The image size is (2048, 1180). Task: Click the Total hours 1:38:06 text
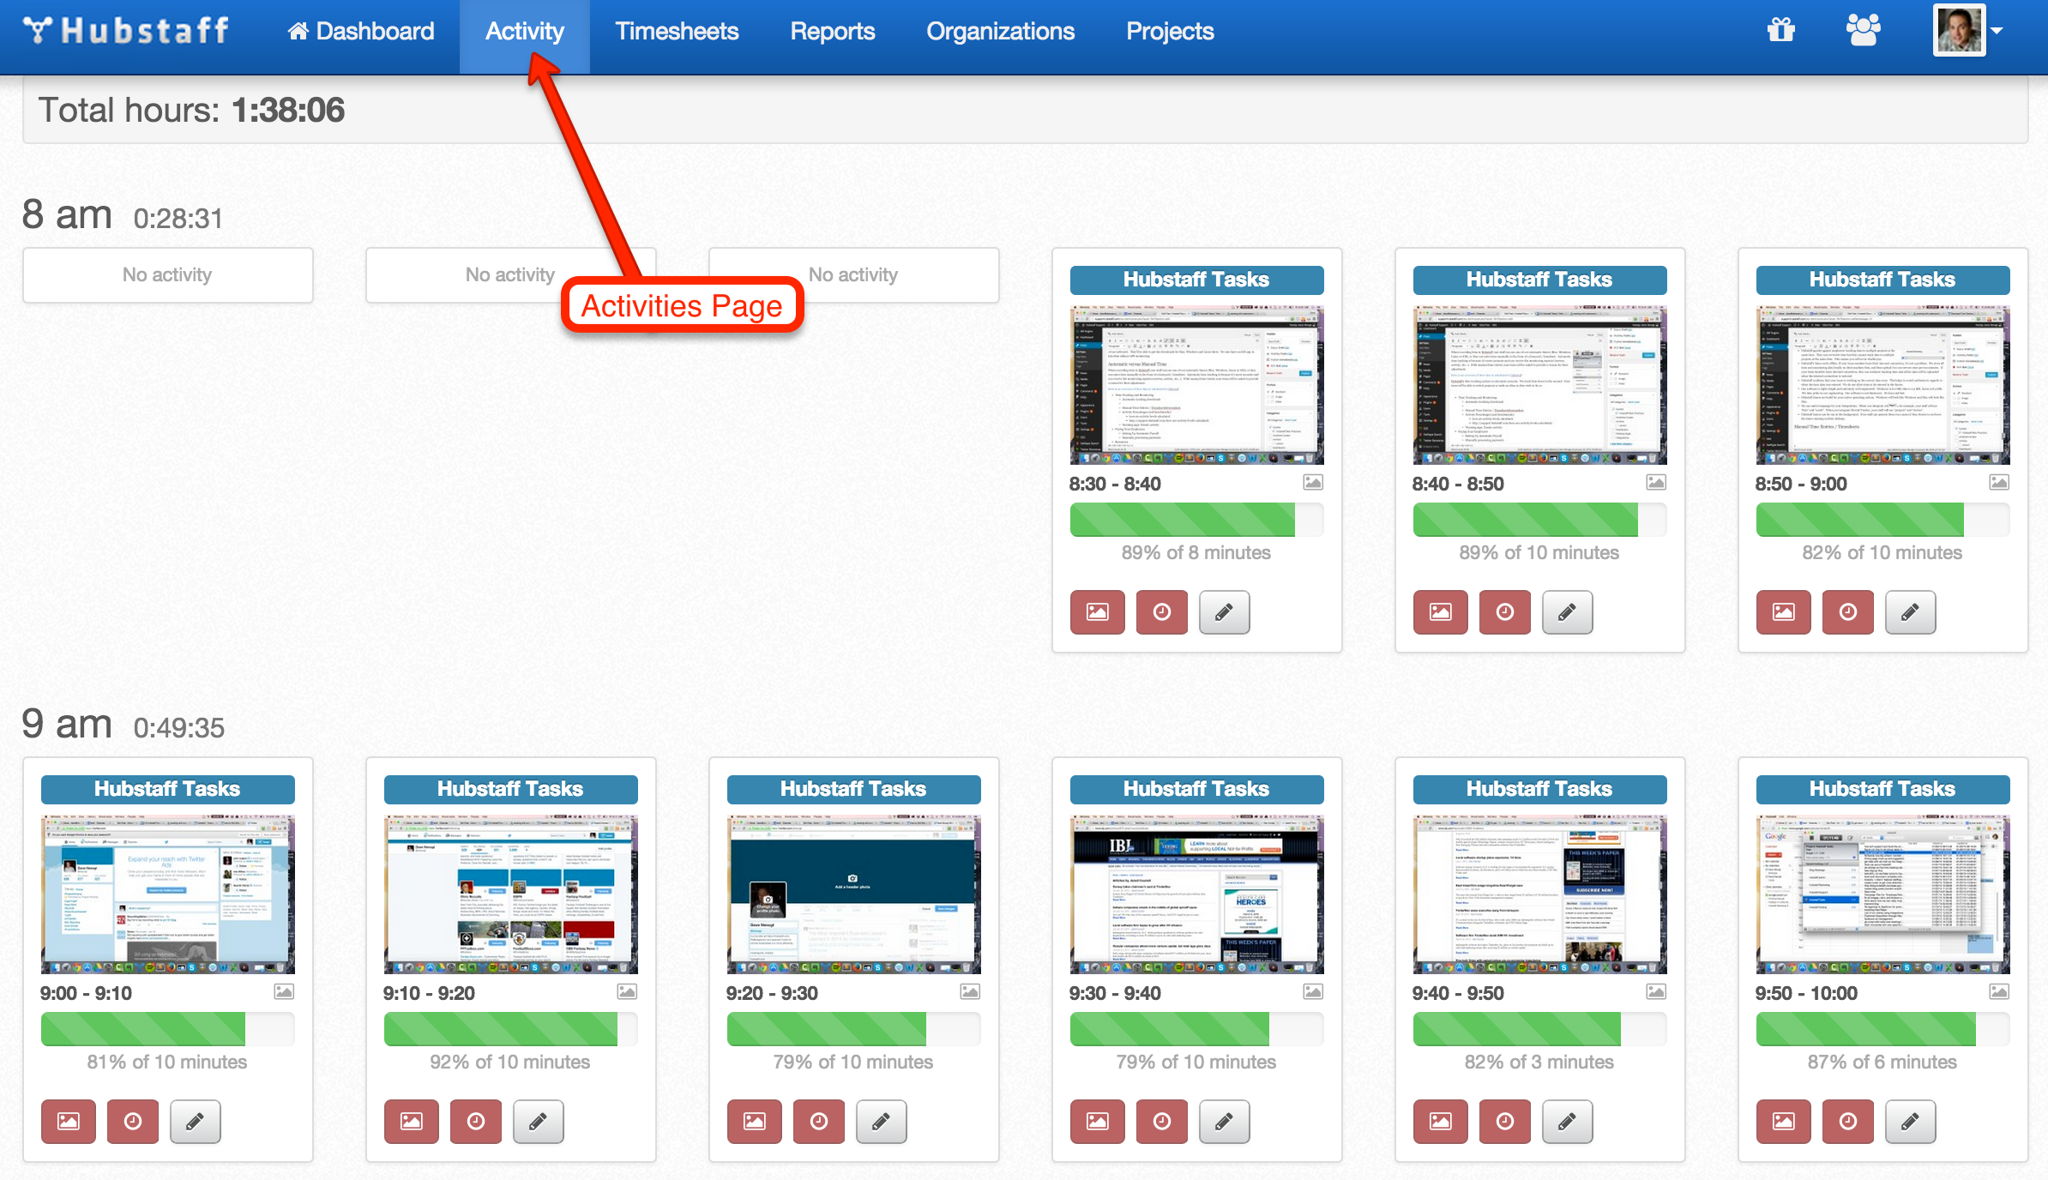tap(191, 110)
